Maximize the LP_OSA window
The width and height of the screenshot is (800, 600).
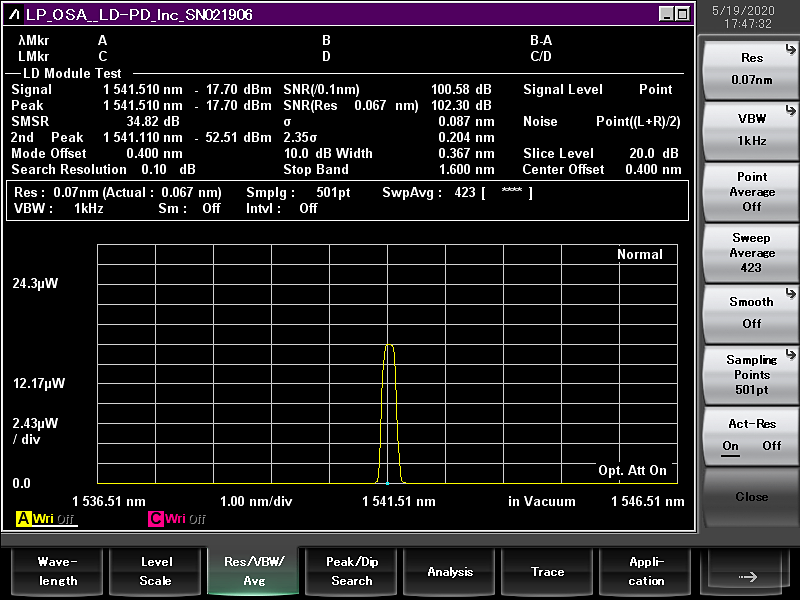(682, 15)
